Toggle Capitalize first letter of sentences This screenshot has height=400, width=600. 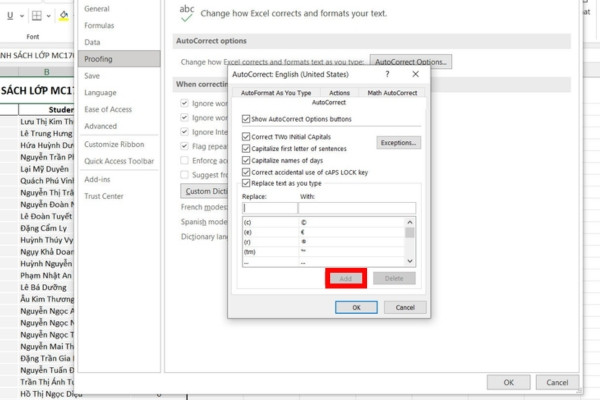[x=246, y=149]
